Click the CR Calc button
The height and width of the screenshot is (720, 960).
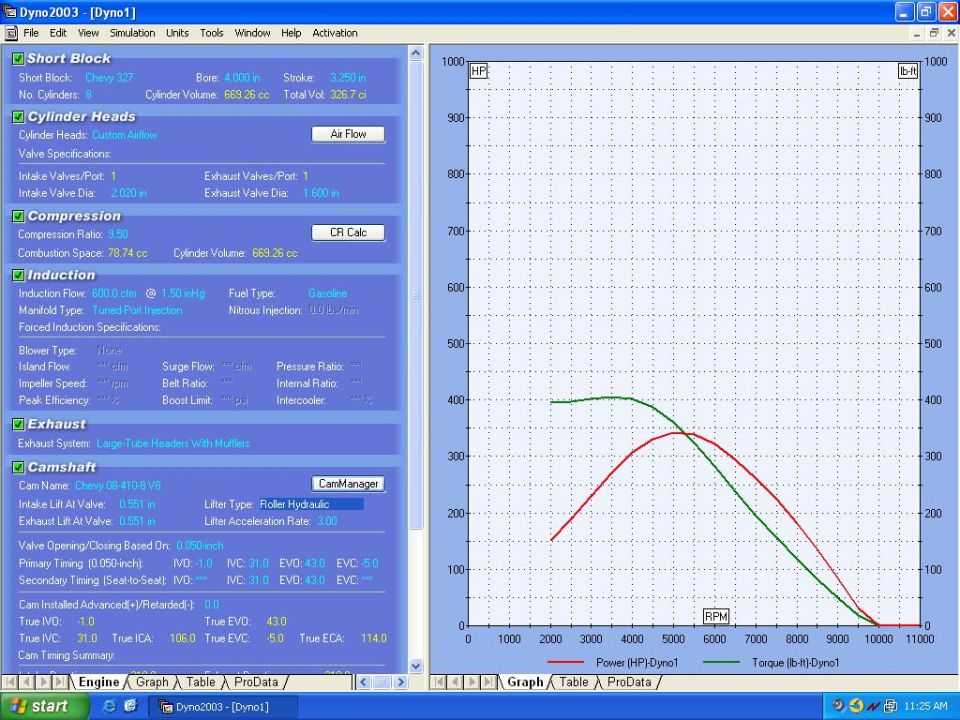pyautogui.click(x=348, y=233)
